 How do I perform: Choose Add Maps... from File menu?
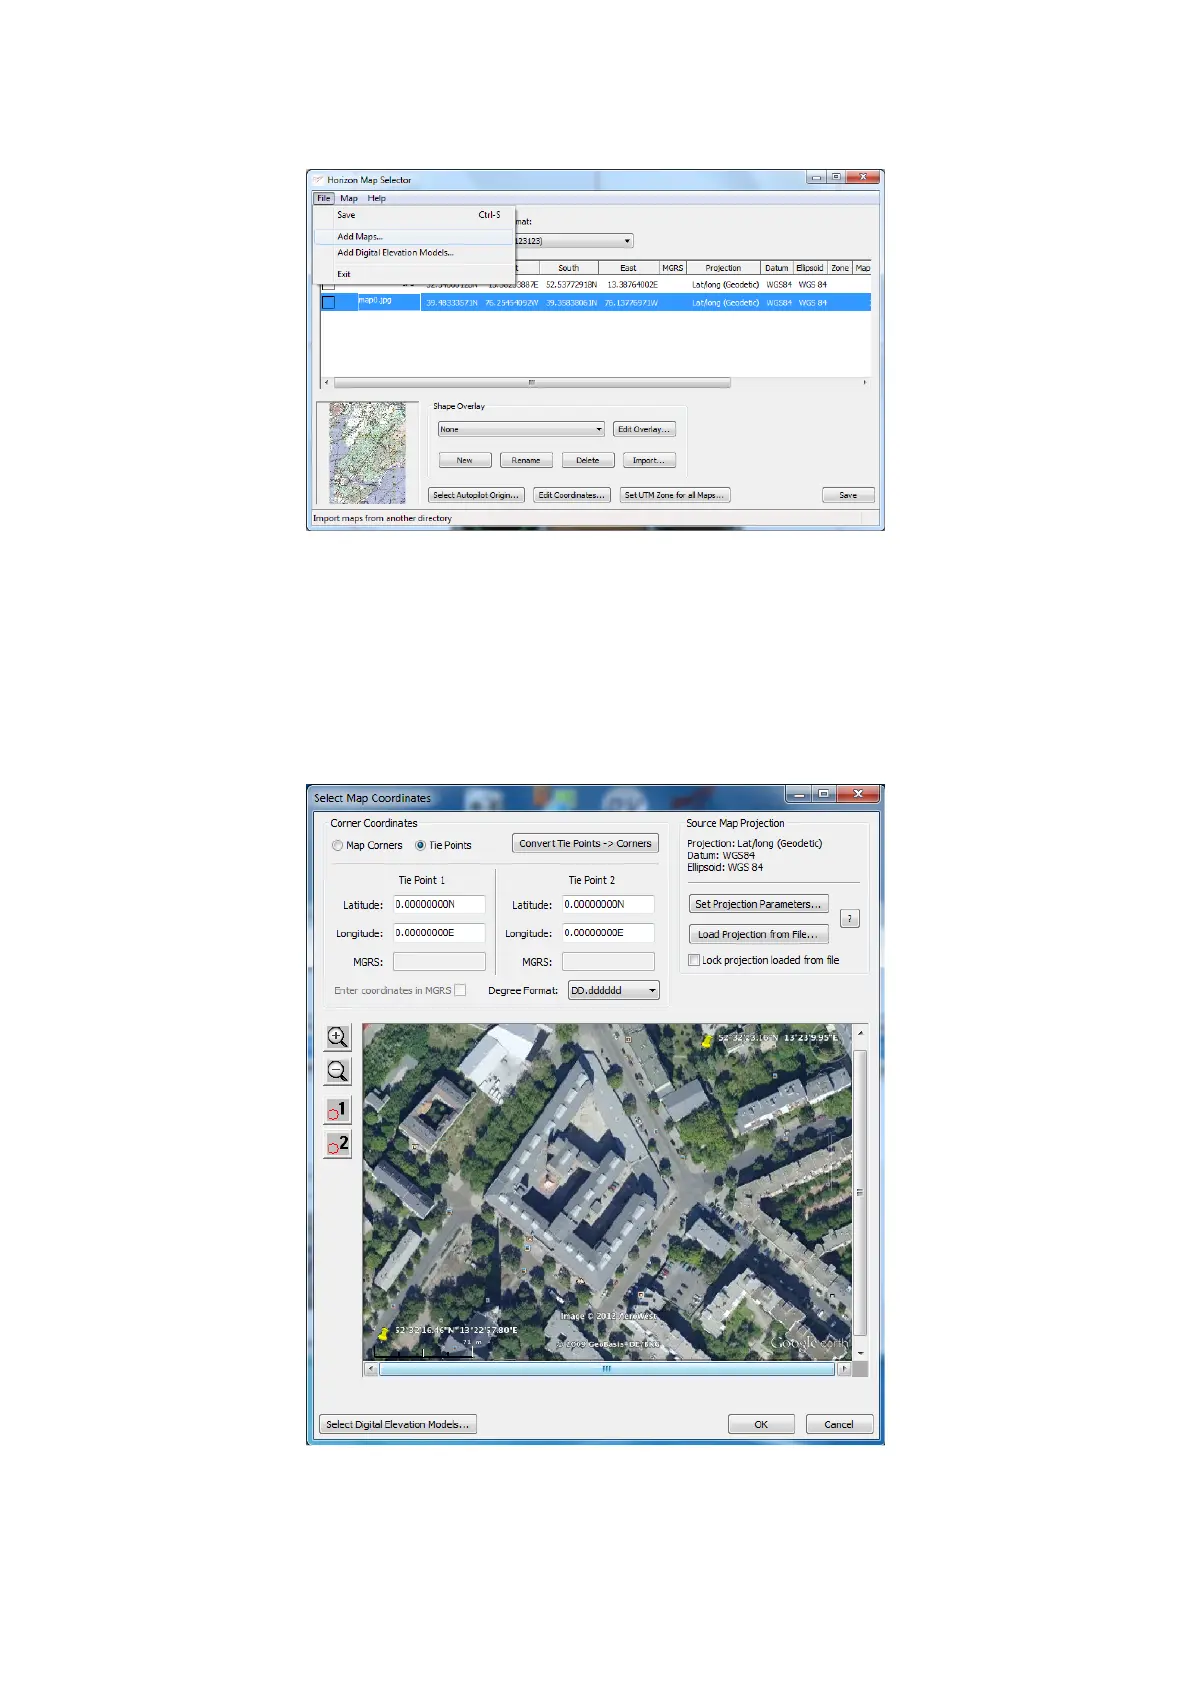pyautogui.click(x=360, y=237)
